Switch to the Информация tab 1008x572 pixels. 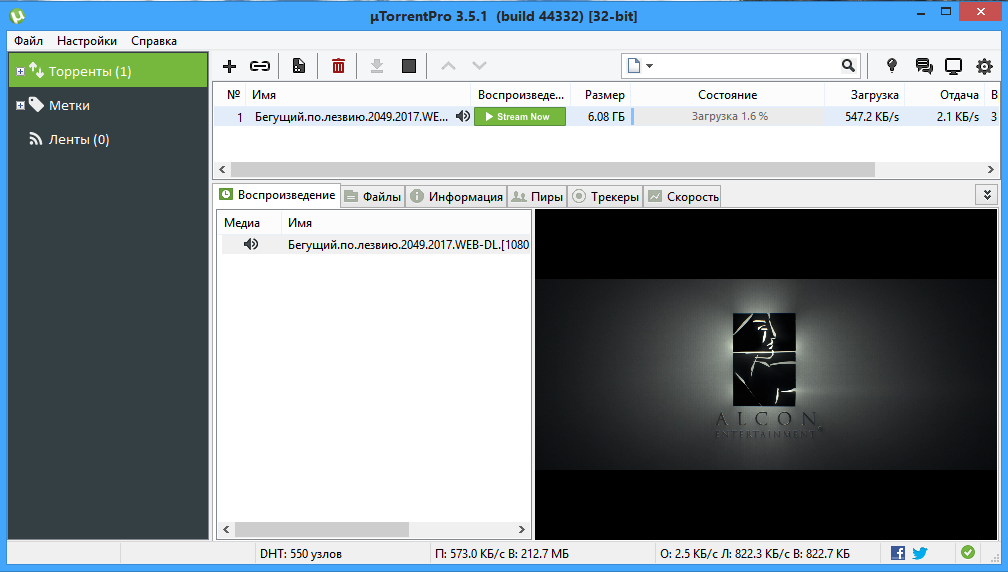(x=456, y=197)
